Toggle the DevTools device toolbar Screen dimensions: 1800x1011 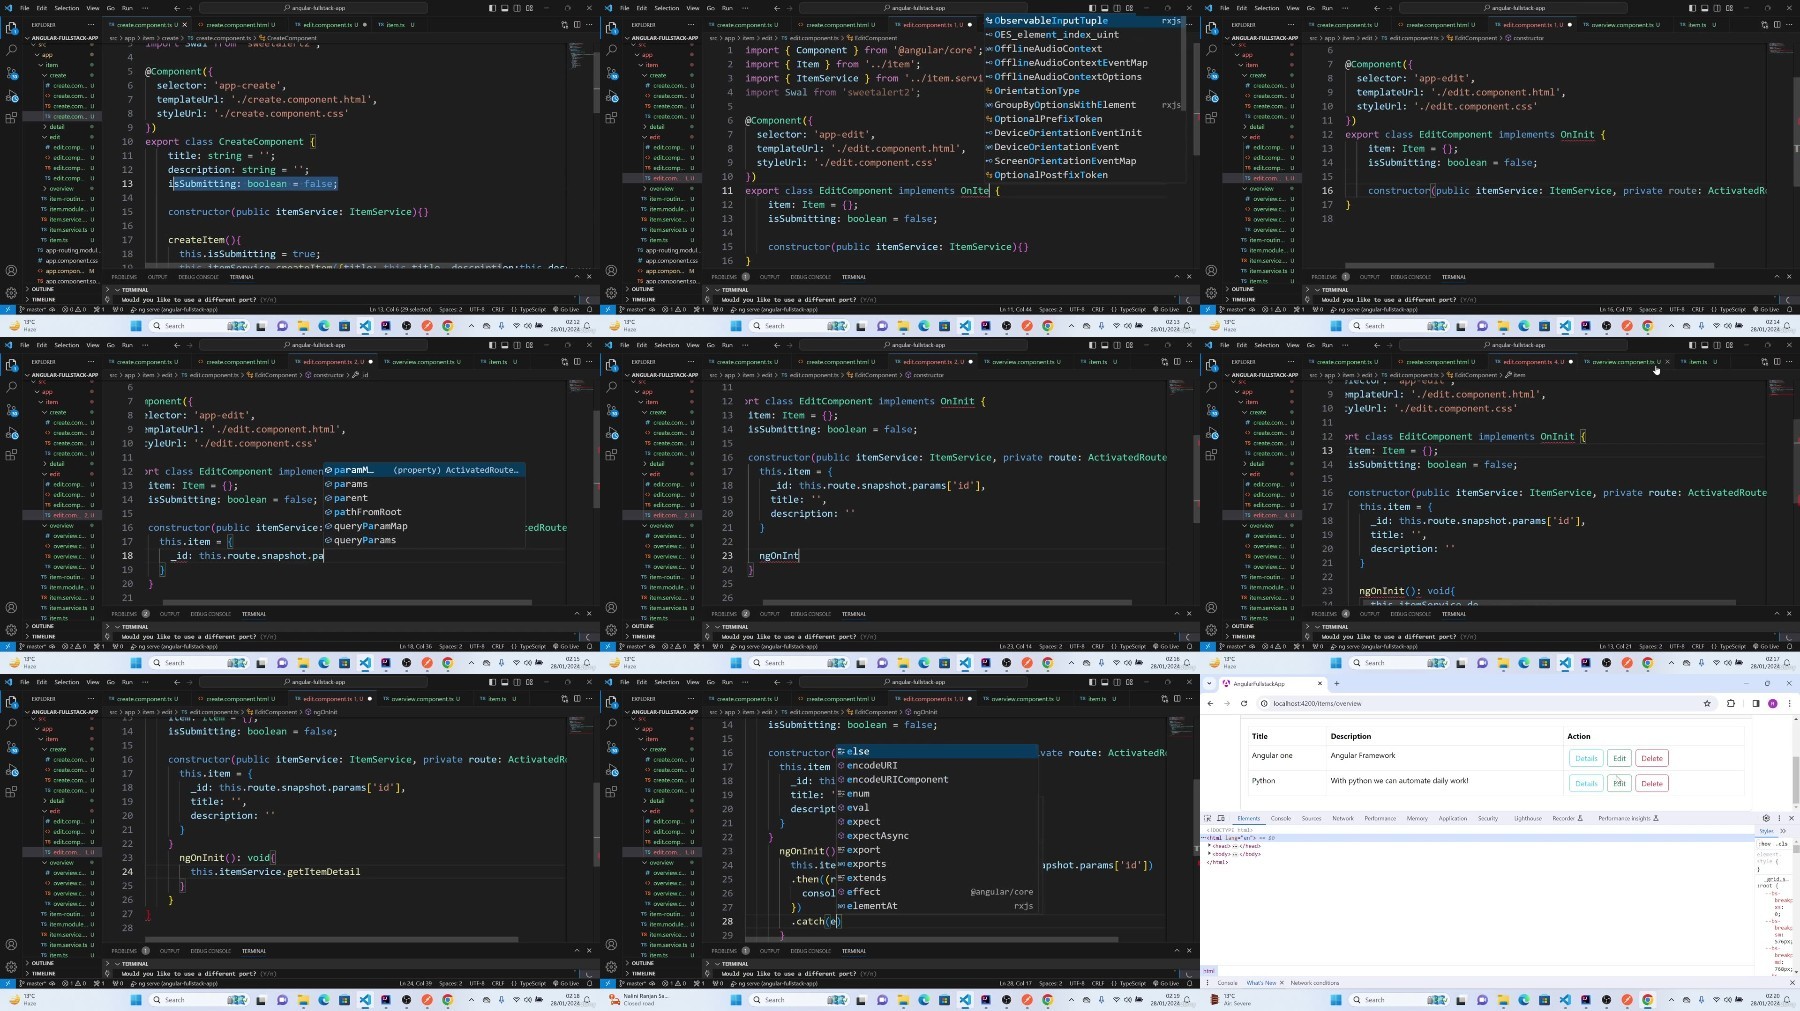click(1220, 818)
